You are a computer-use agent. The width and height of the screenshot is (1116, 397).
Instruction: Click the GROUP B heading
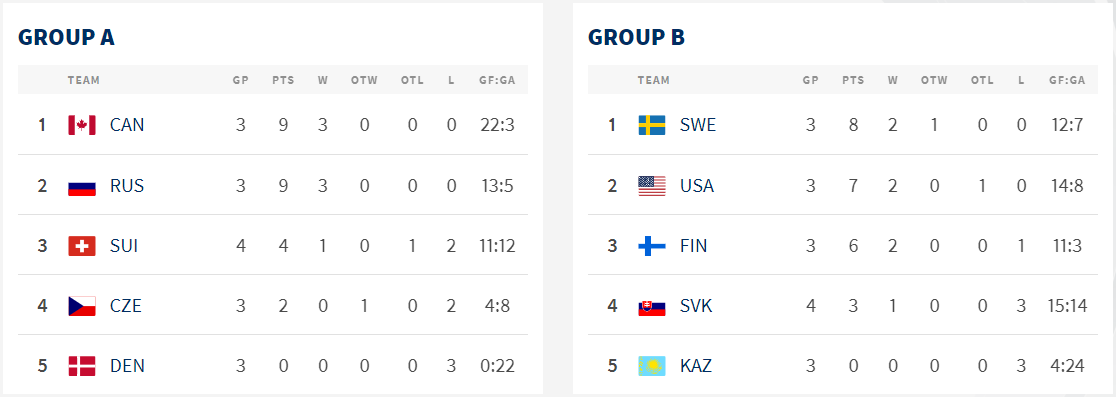[x=636, y=37]
